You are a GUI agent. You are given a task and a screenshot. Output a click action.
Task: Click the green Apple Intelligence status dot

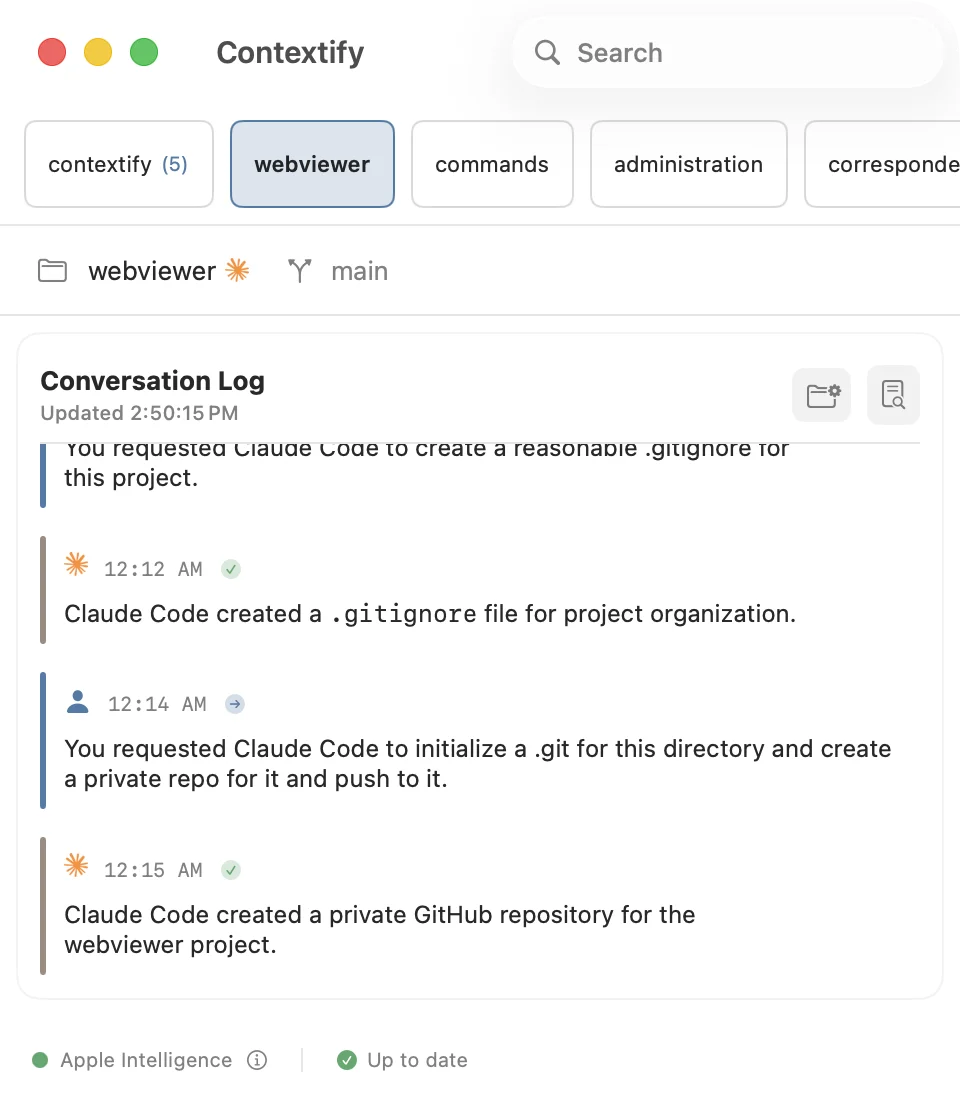tap(38, 1060)
